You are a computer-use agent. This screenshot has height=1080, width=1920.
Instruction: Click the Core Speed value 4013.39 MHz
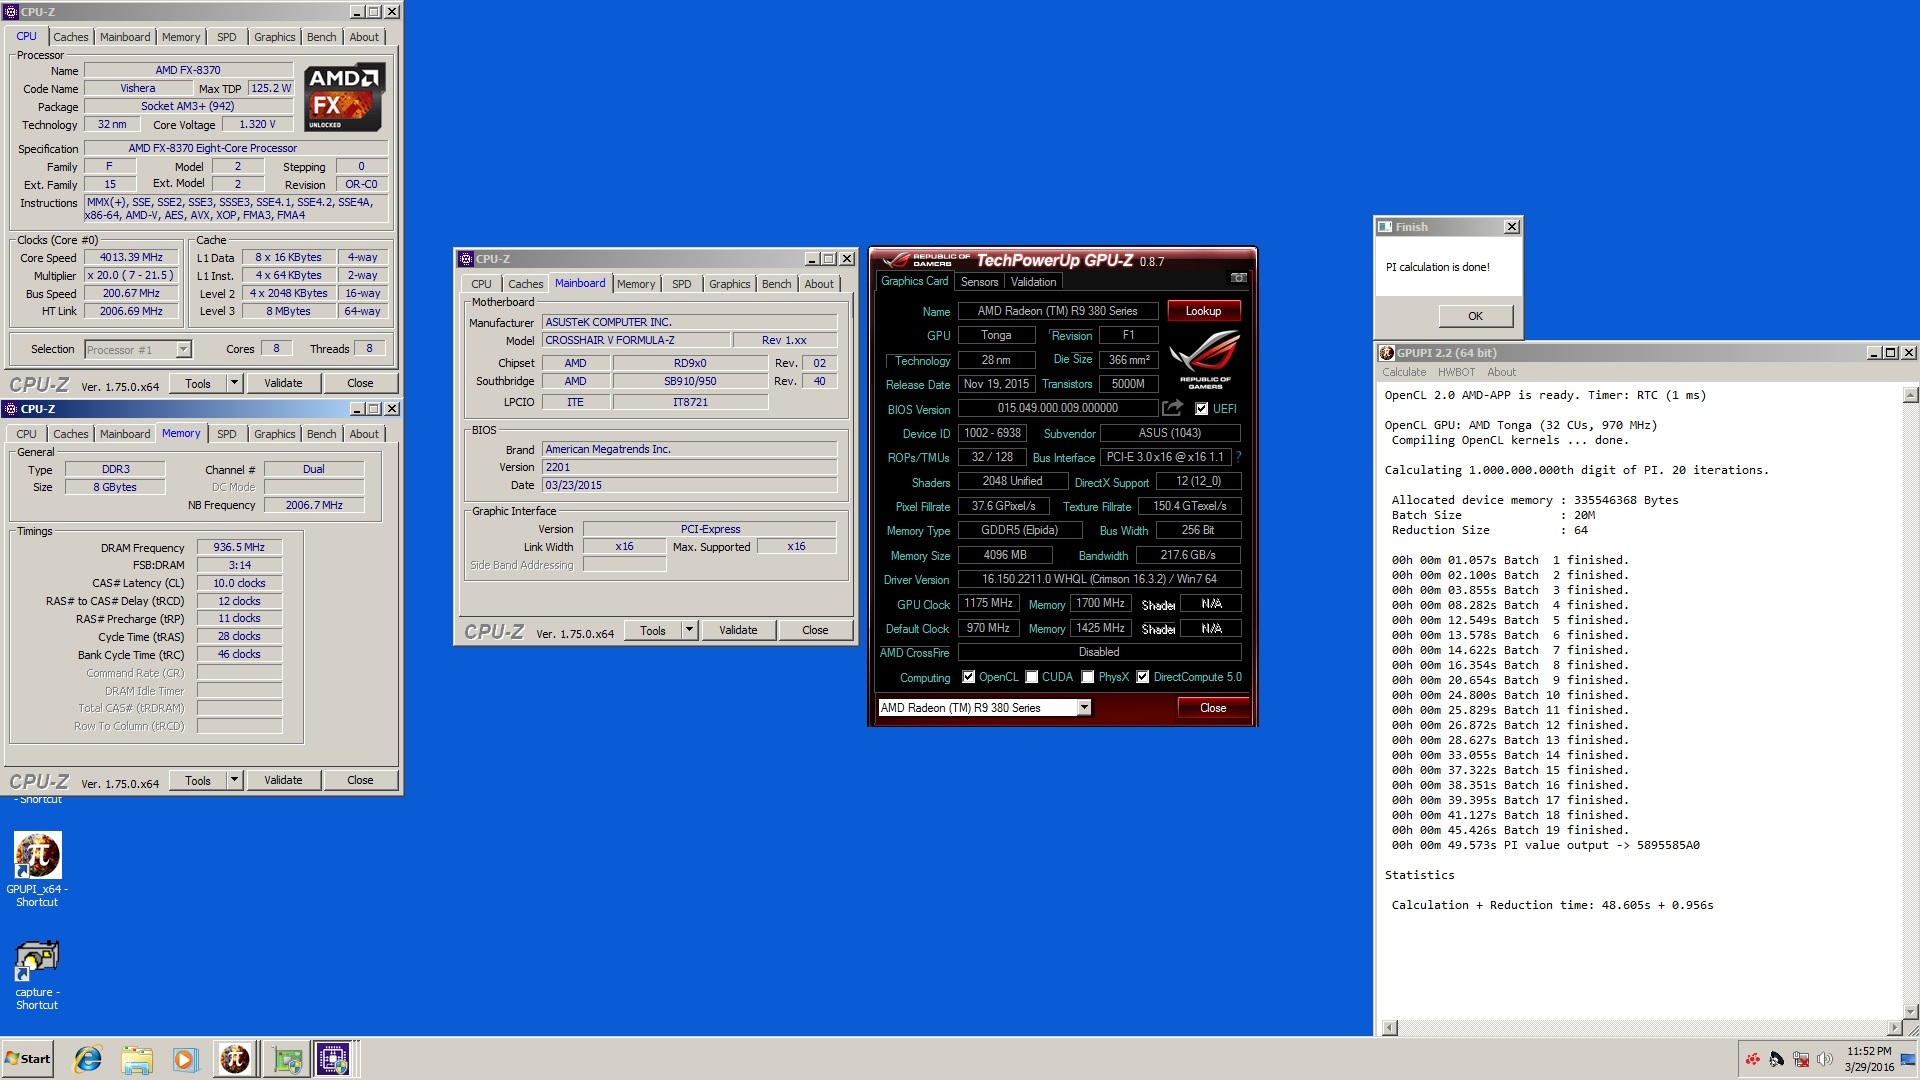(x=131, y=257)
